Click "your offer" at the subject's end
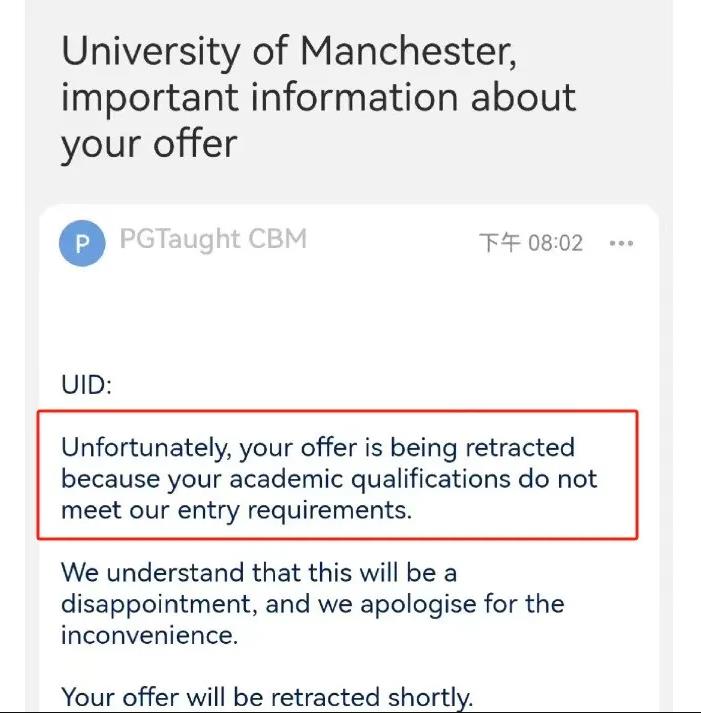 149,144
